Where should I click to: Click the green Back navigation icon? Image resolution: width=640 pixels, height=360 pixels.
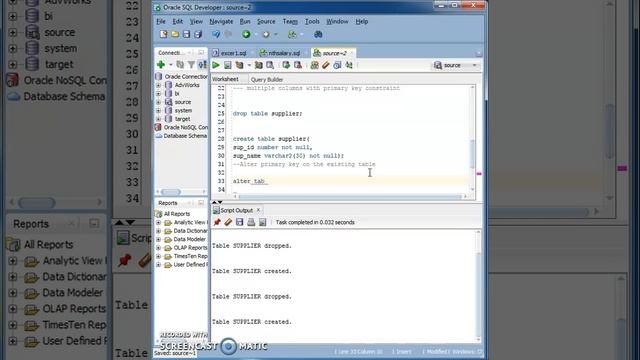tap(246, 34)
